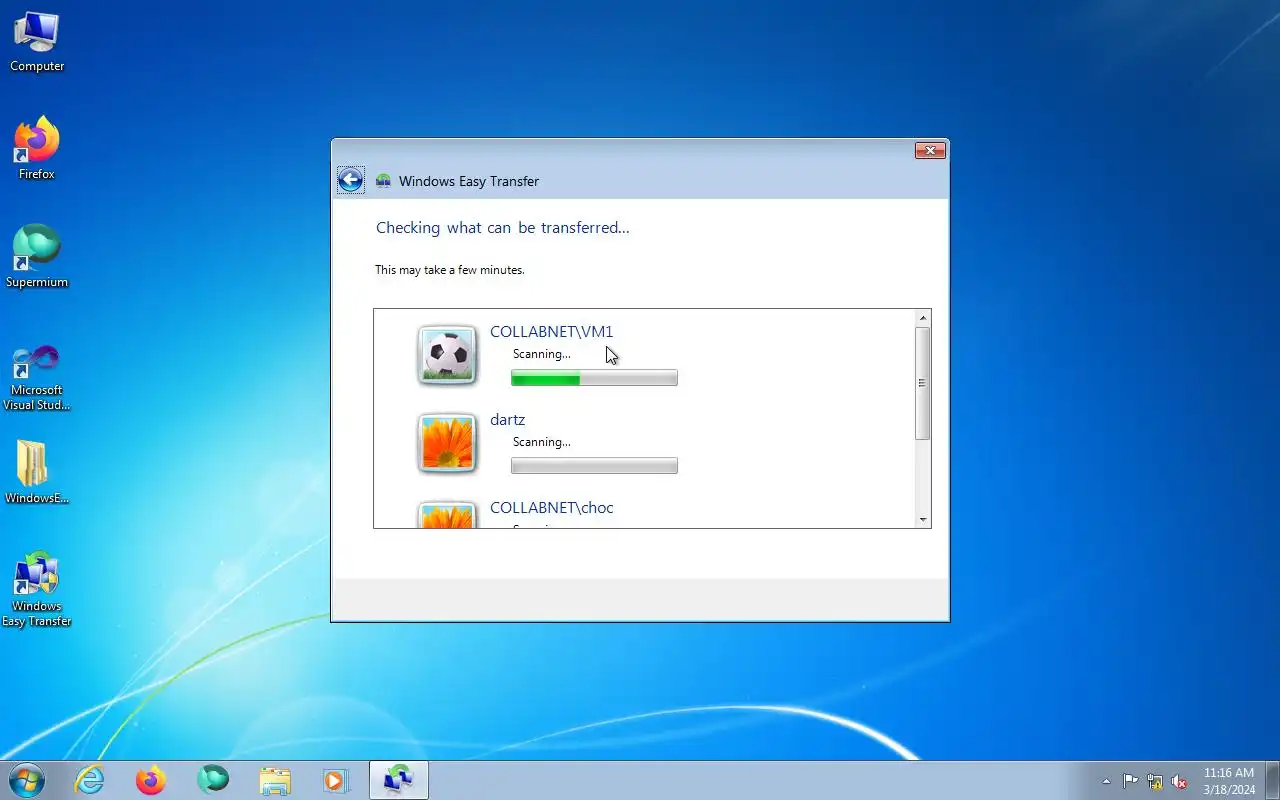Image resolution: width=1280 pixels, height=800 pixels.
Task: Click the dartz account name
Action: (x=507, y=420)
